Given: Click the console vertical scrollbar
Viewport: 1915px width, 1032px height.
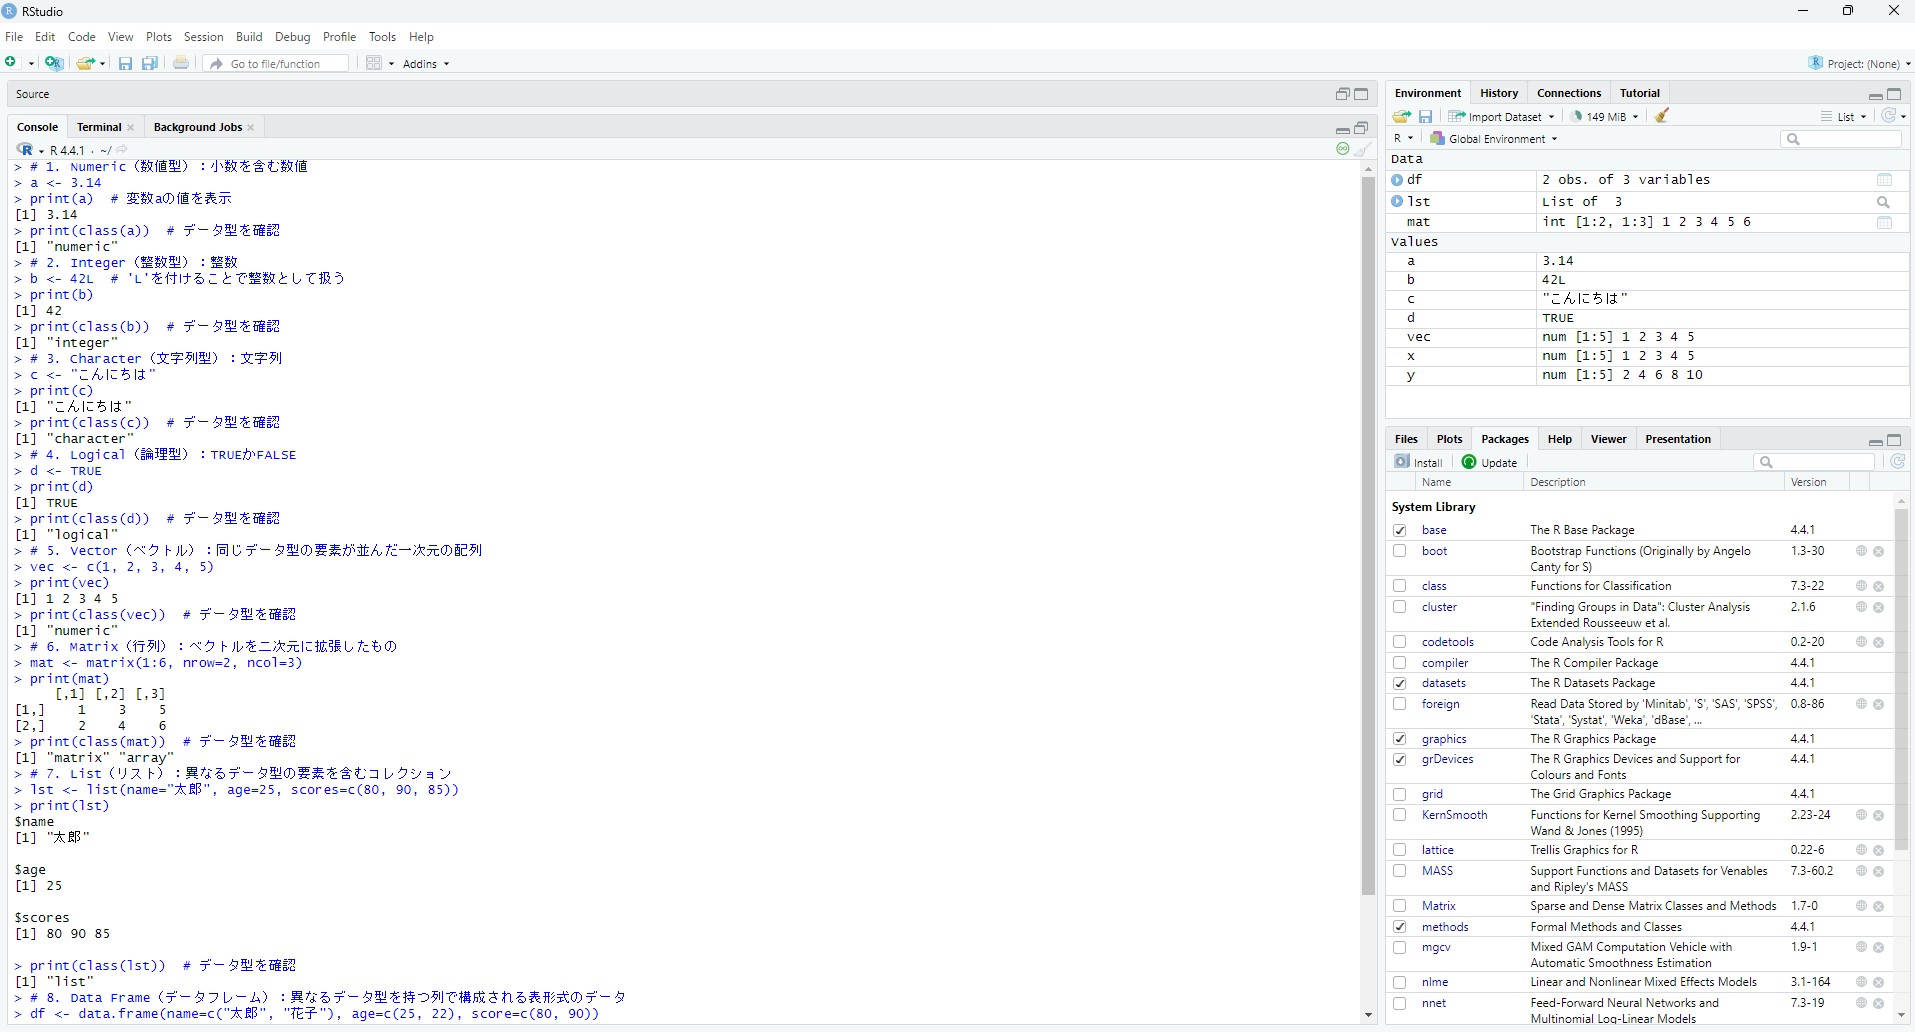Looking at the screenshot, I should 1368,535.
